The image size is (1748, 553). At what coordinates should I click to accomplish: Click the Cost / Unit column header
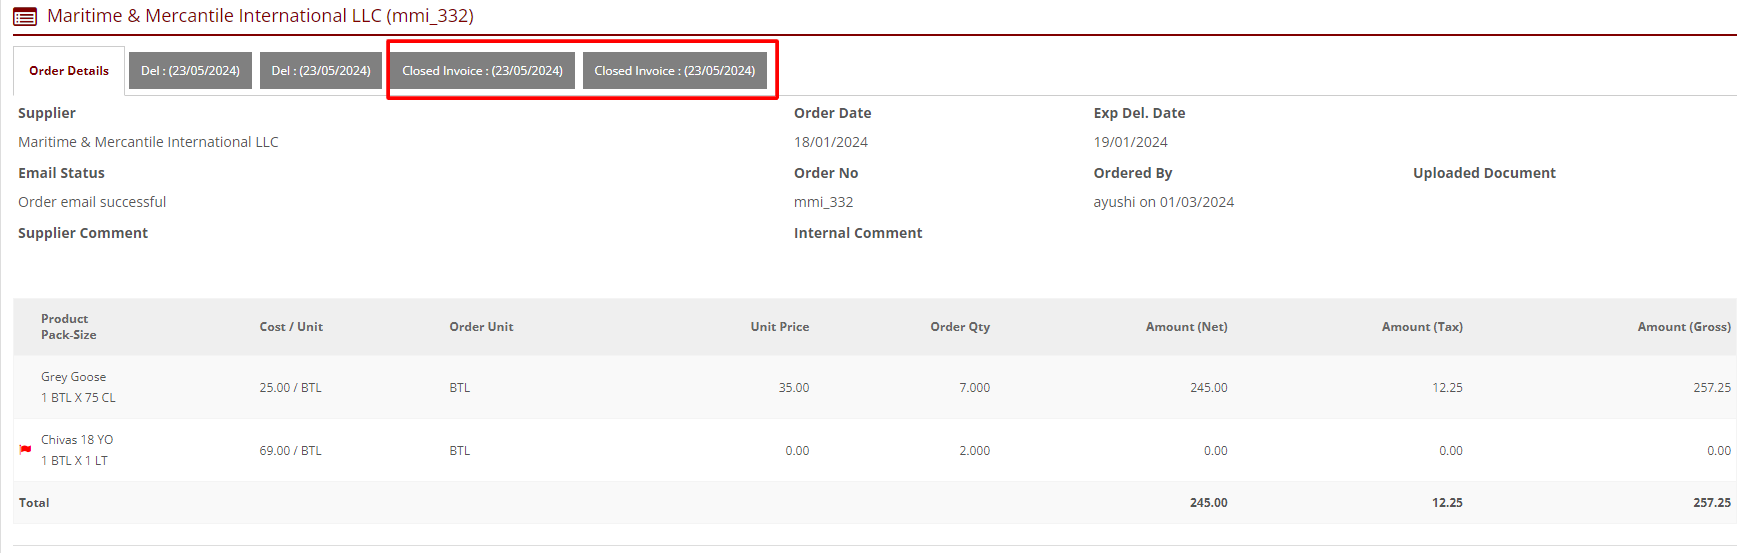pos(291,327)
